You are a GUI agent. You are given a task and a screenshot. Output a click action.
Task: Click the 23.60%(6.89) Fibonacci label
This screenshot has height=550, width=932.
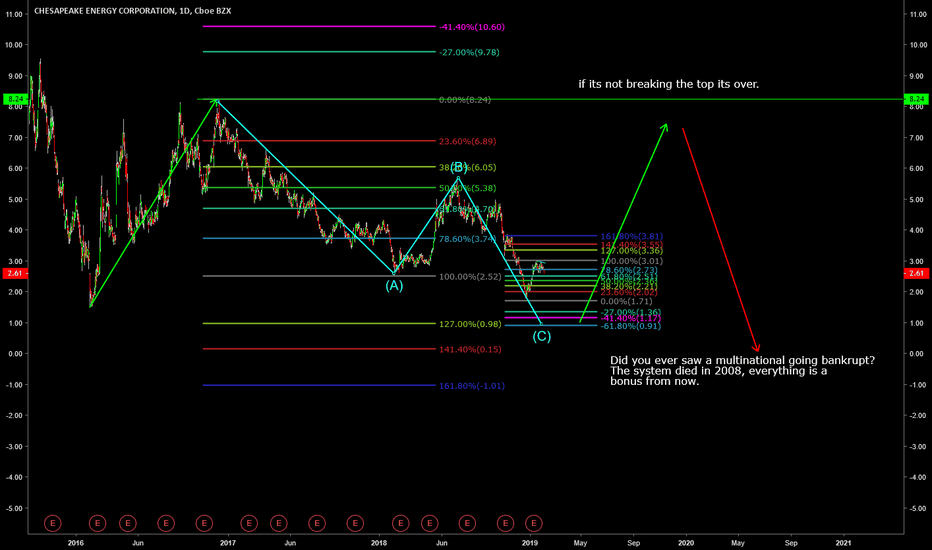point(467,142)
